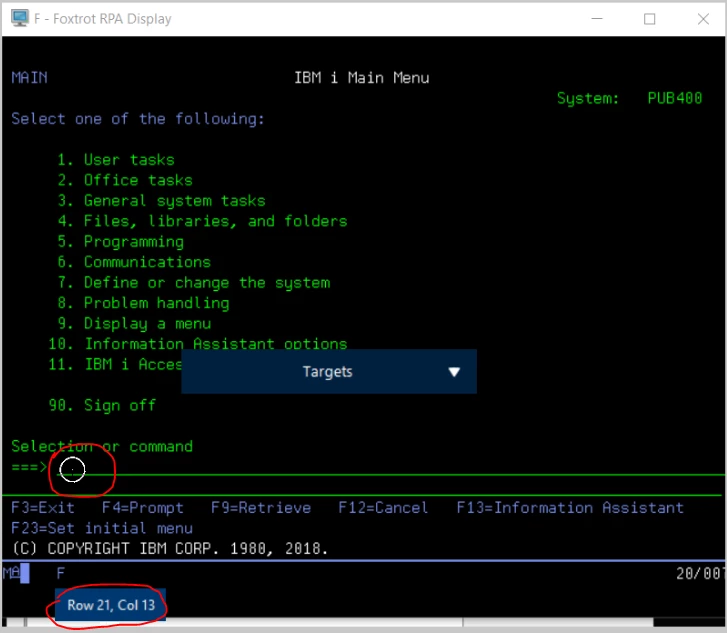Click the F3=Exit function key label

pyautogui.click(x=43, y=508)
